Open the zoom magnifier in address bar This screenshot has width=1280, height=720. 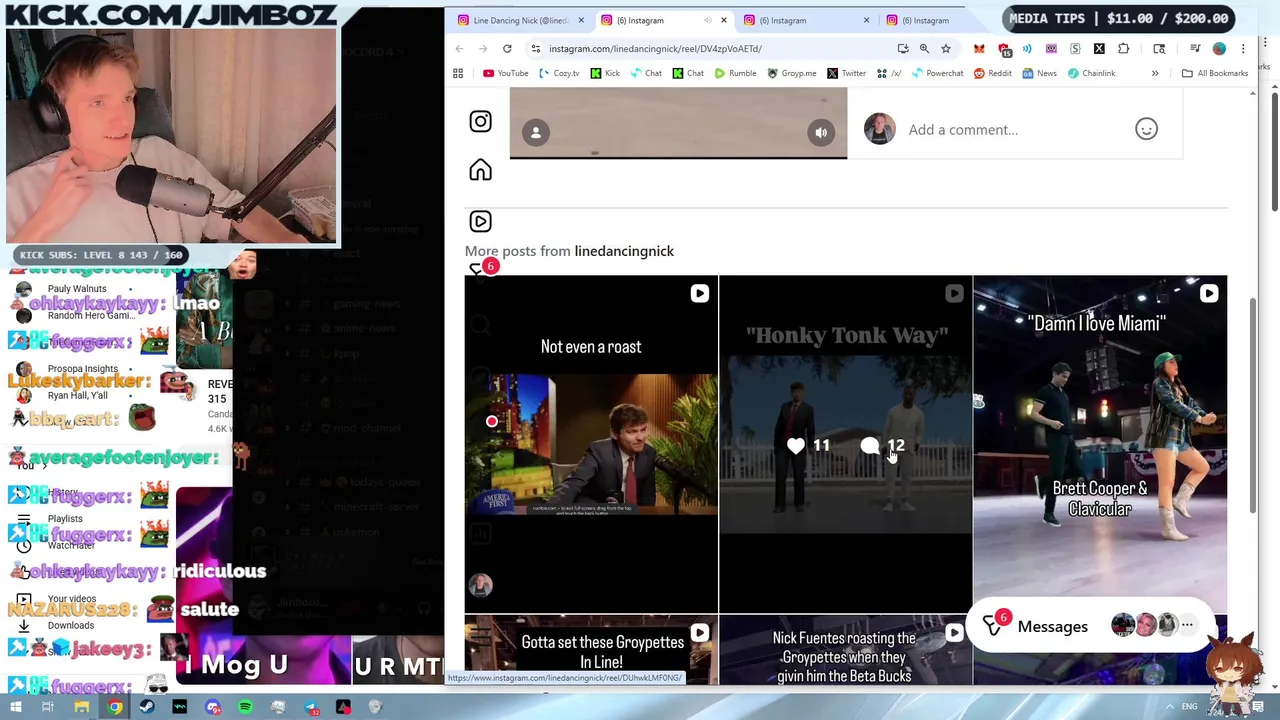[924, 48]
